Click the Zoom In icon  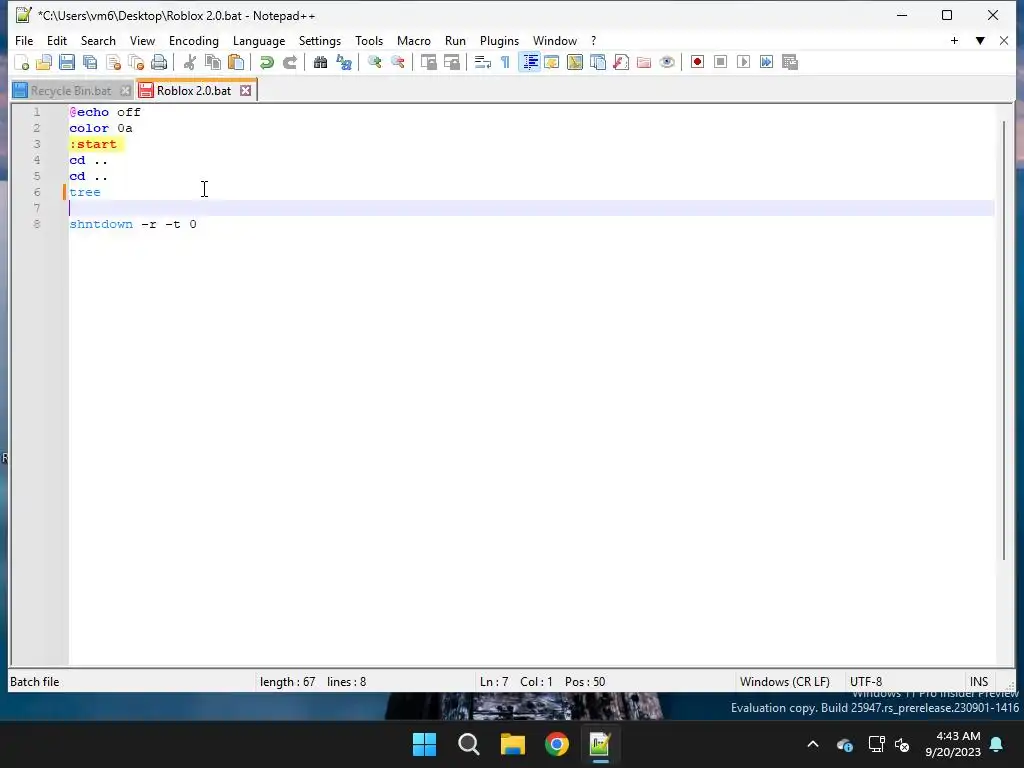pyautogui.click(x=374, y=62)
